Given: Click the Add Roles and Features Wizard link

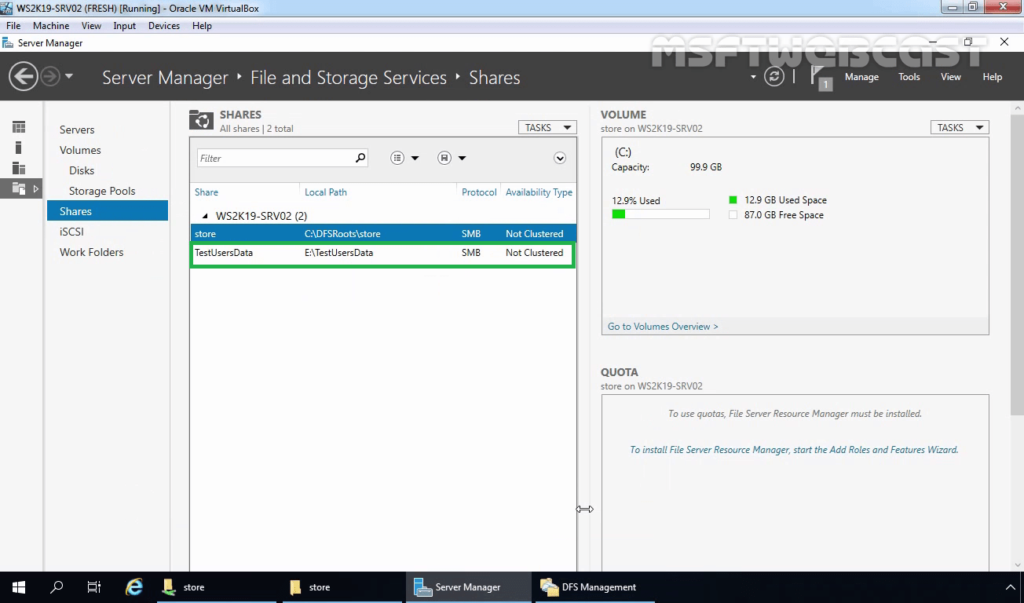Looking at the screenshot, I should point(793,449).
